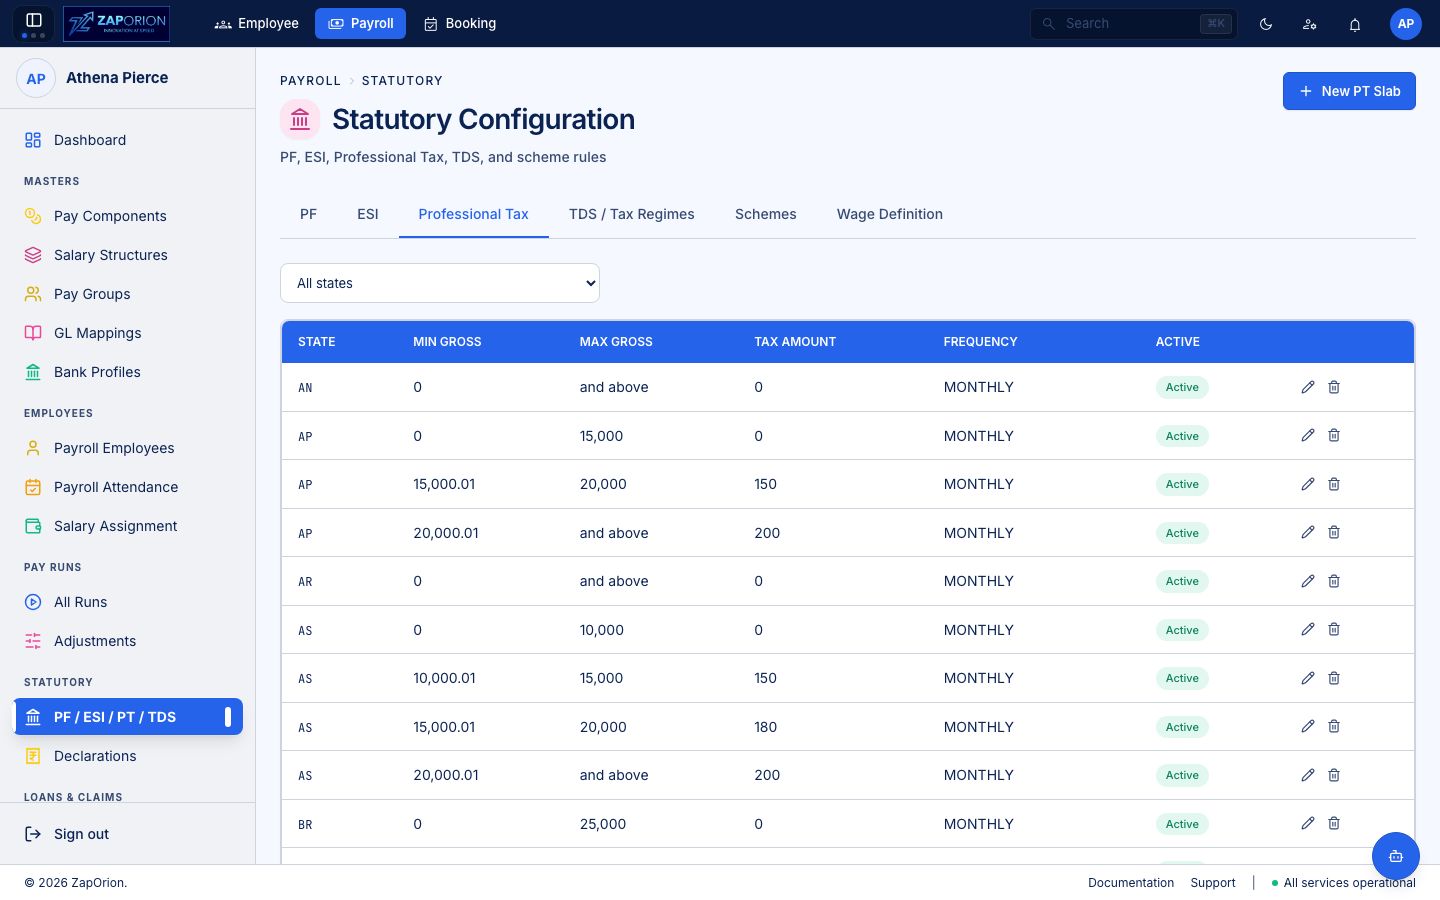Viewport: 1440px width, 900px height.
Task: Open Salary Structures
Action: pos(127,255)
